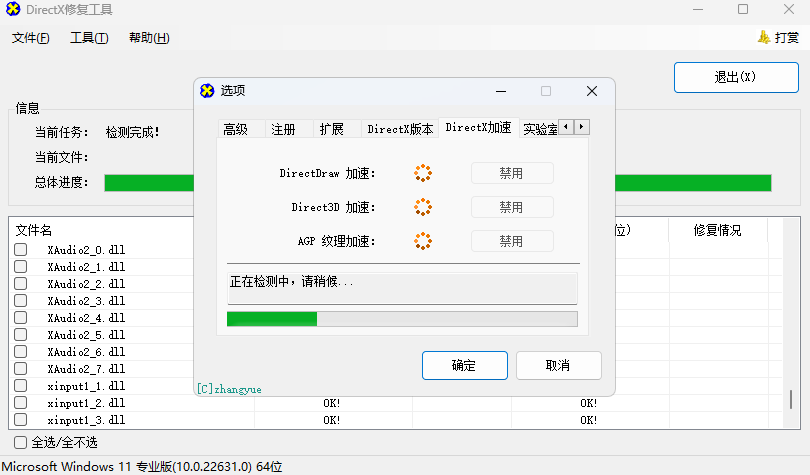Click the 打赏 donate banana icon
810x475 pixels.
764,37
